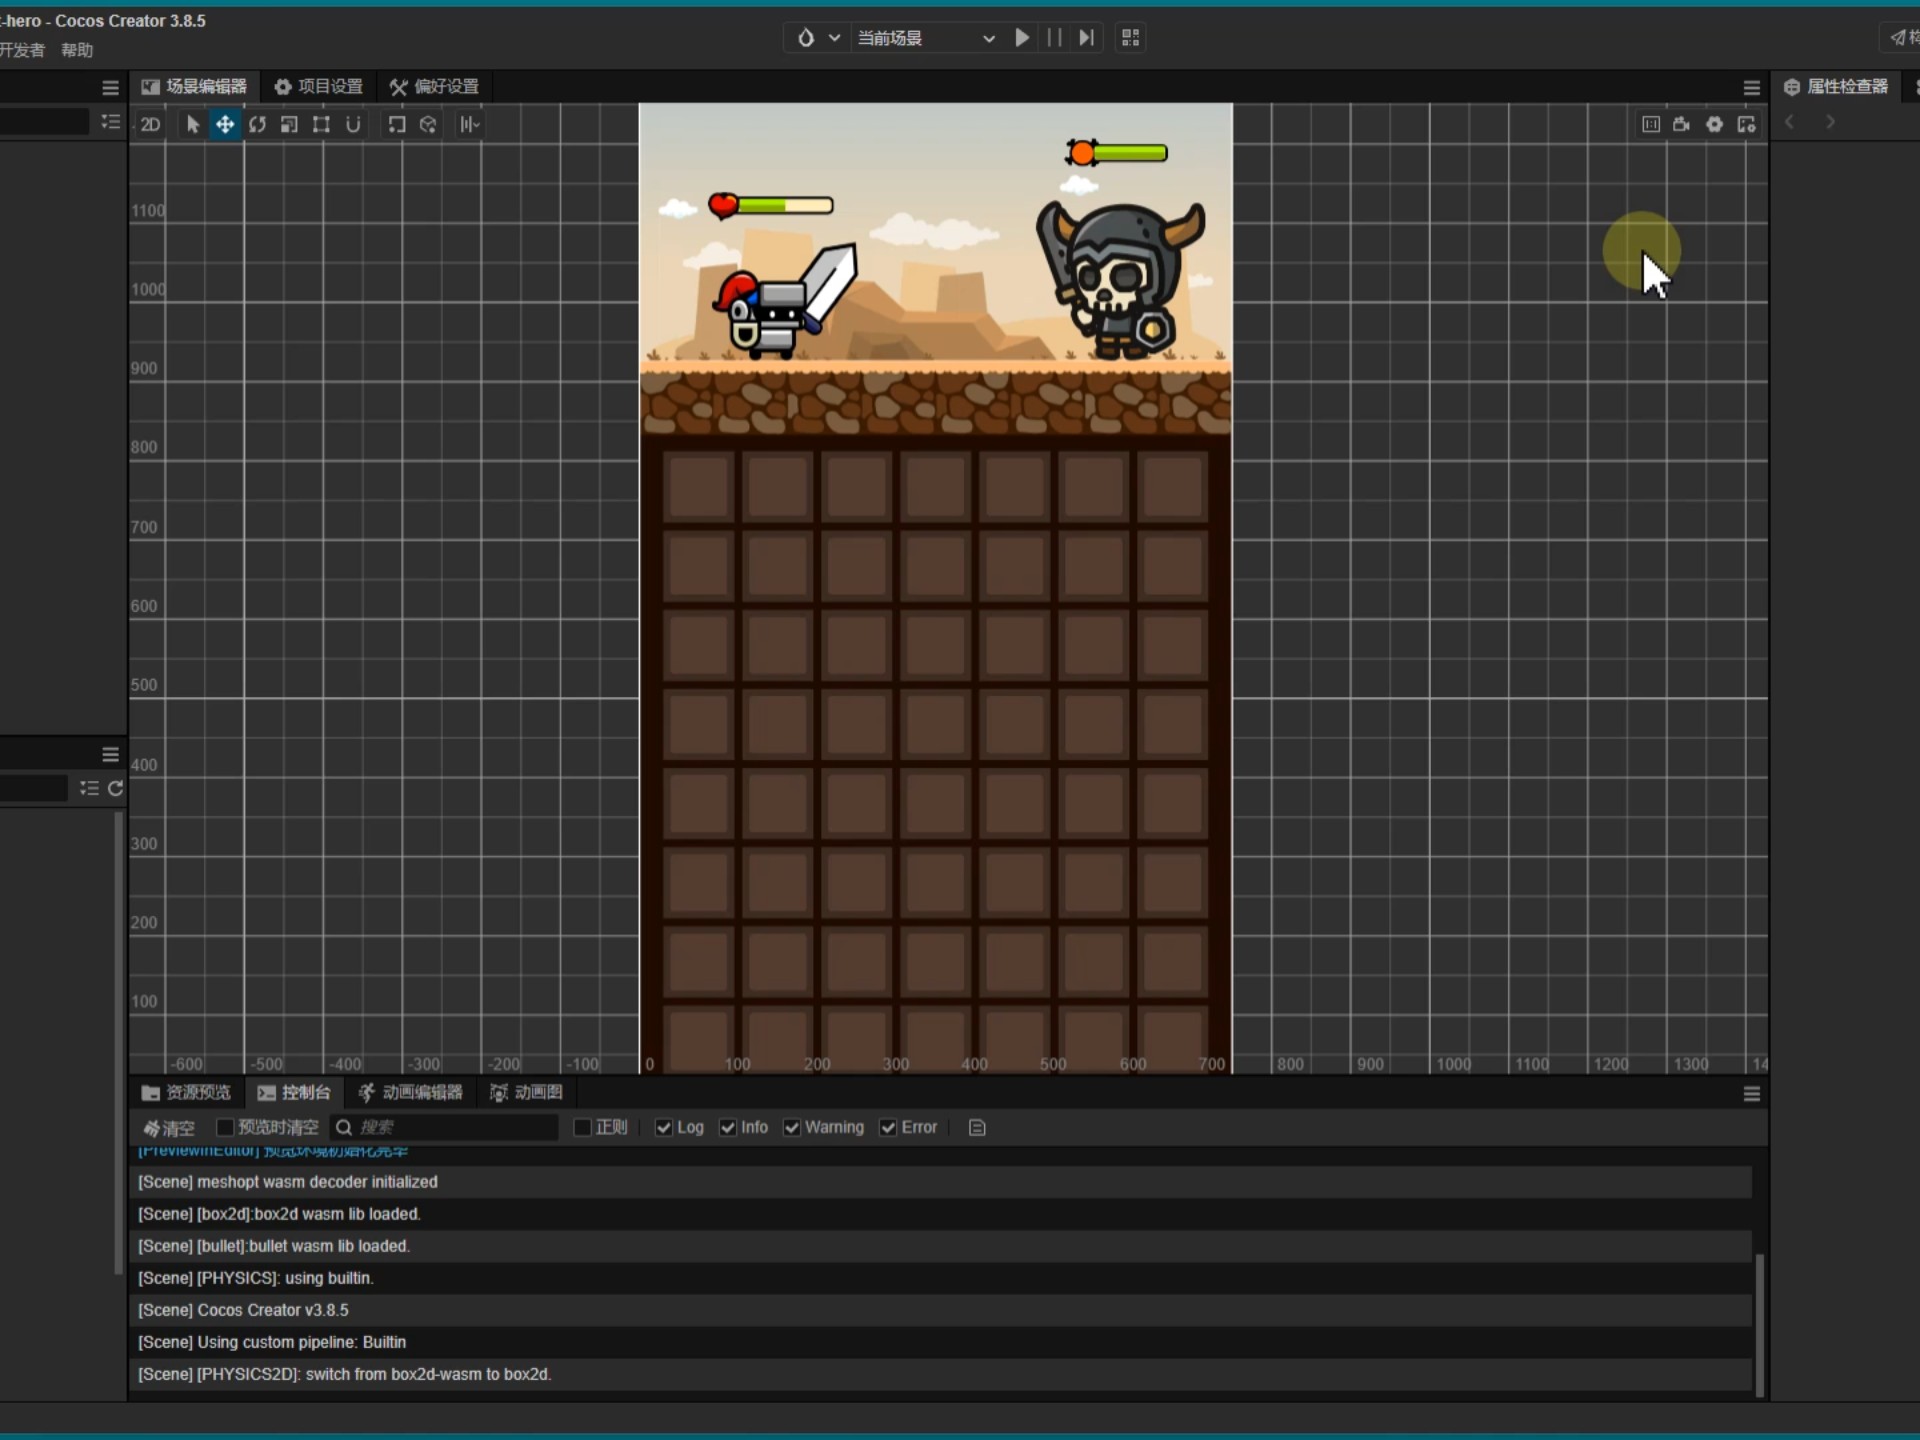Open the 动画图 tab

[526, 1092]
